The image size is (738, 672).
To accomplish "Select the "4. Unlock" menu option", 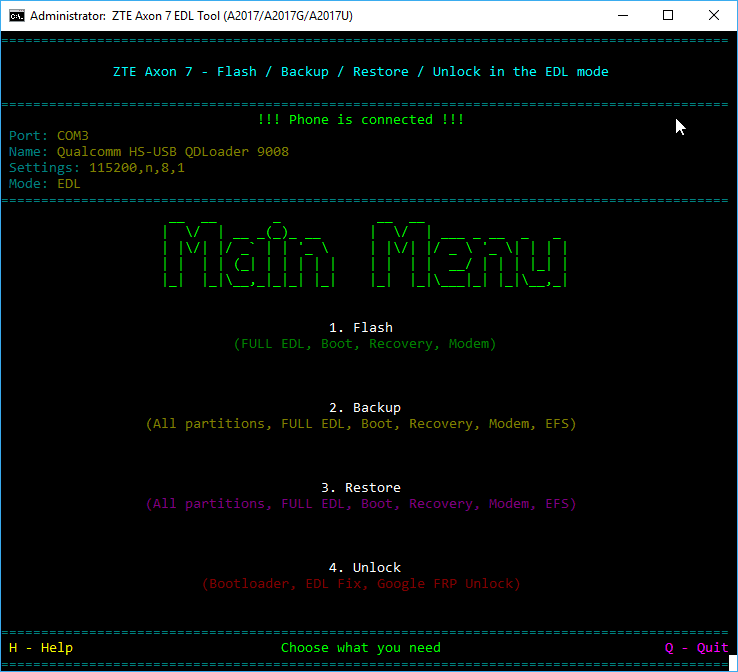I will [x=365, y=568].
